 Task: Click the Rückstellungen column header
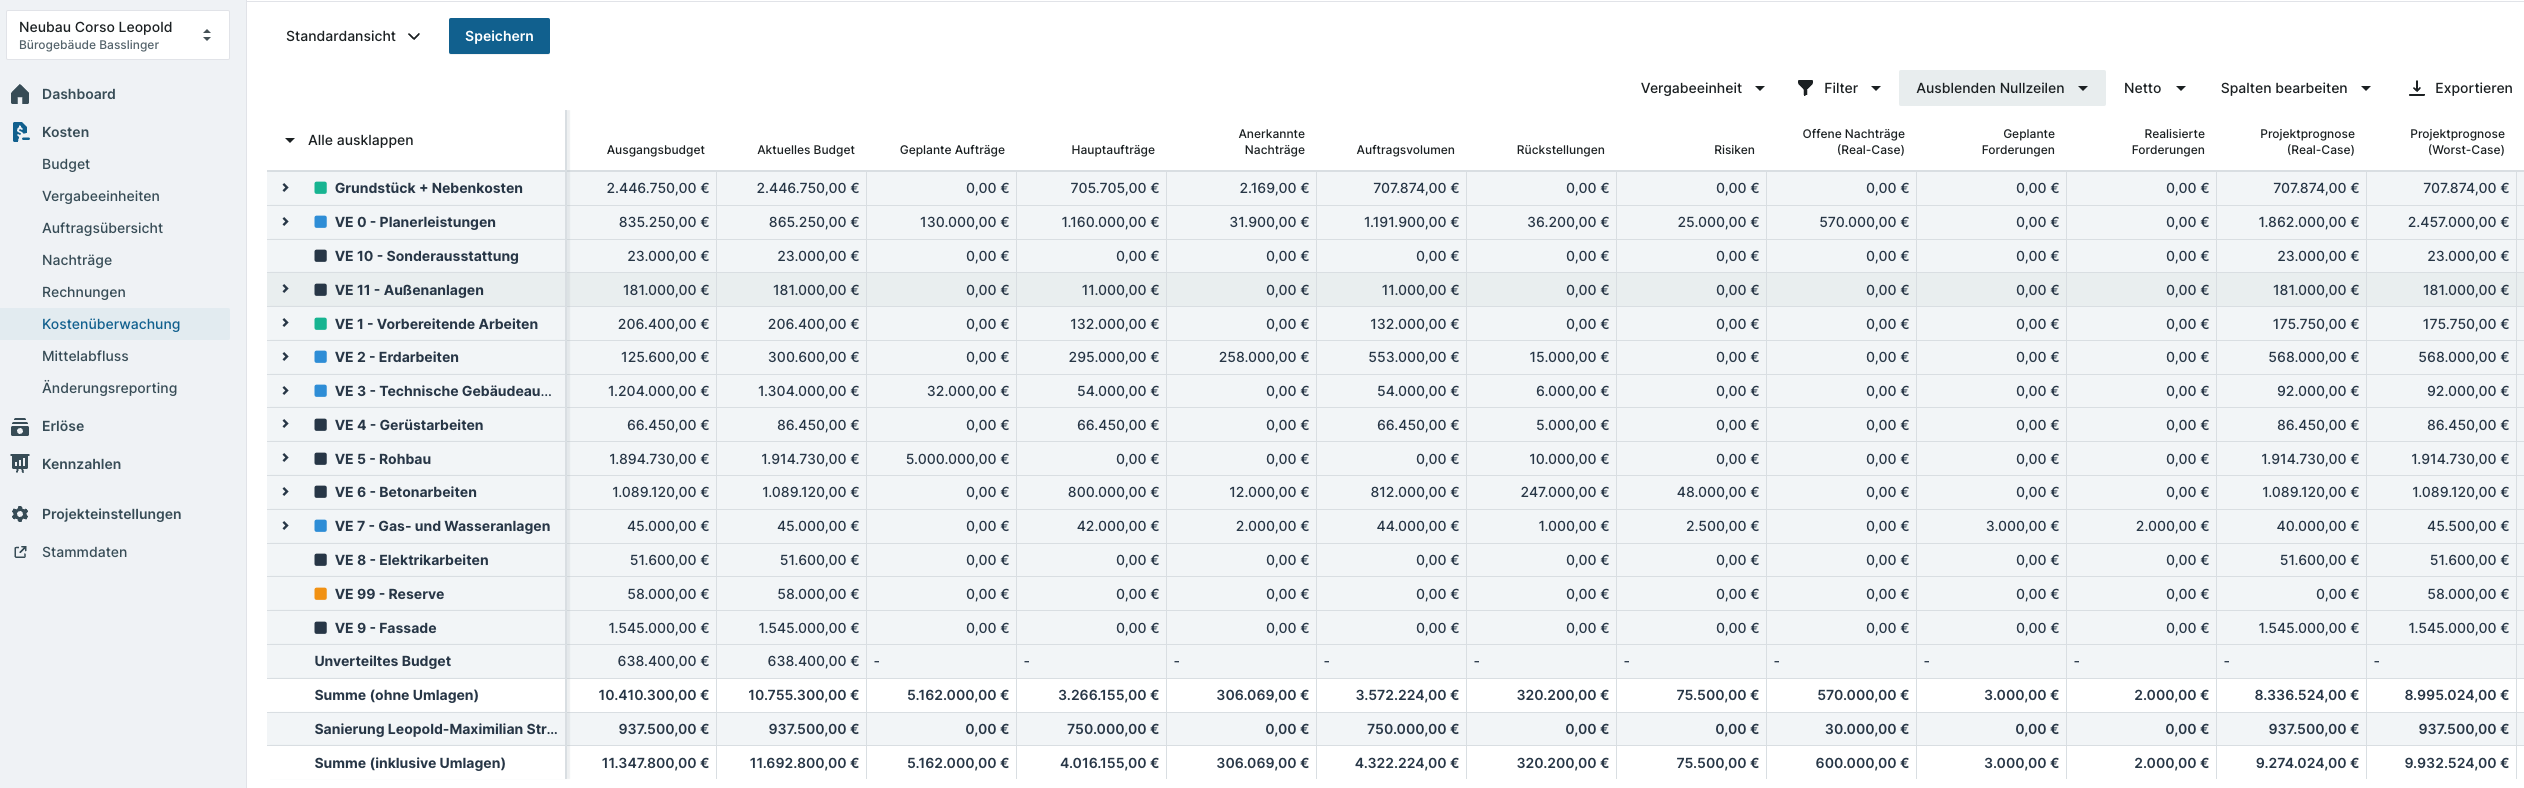coord(1560,150)
